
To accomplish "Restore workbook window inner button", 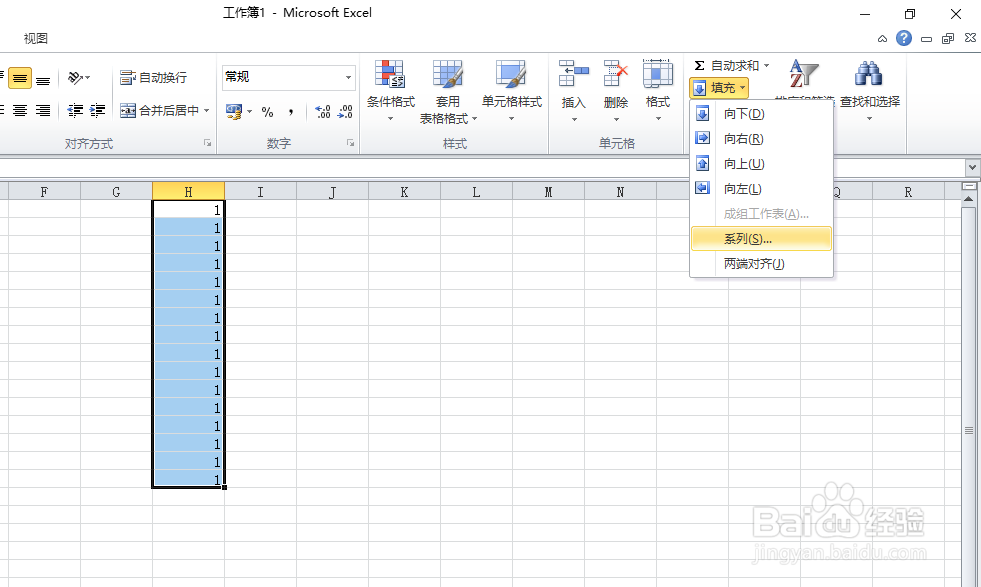I will (948, 39).
